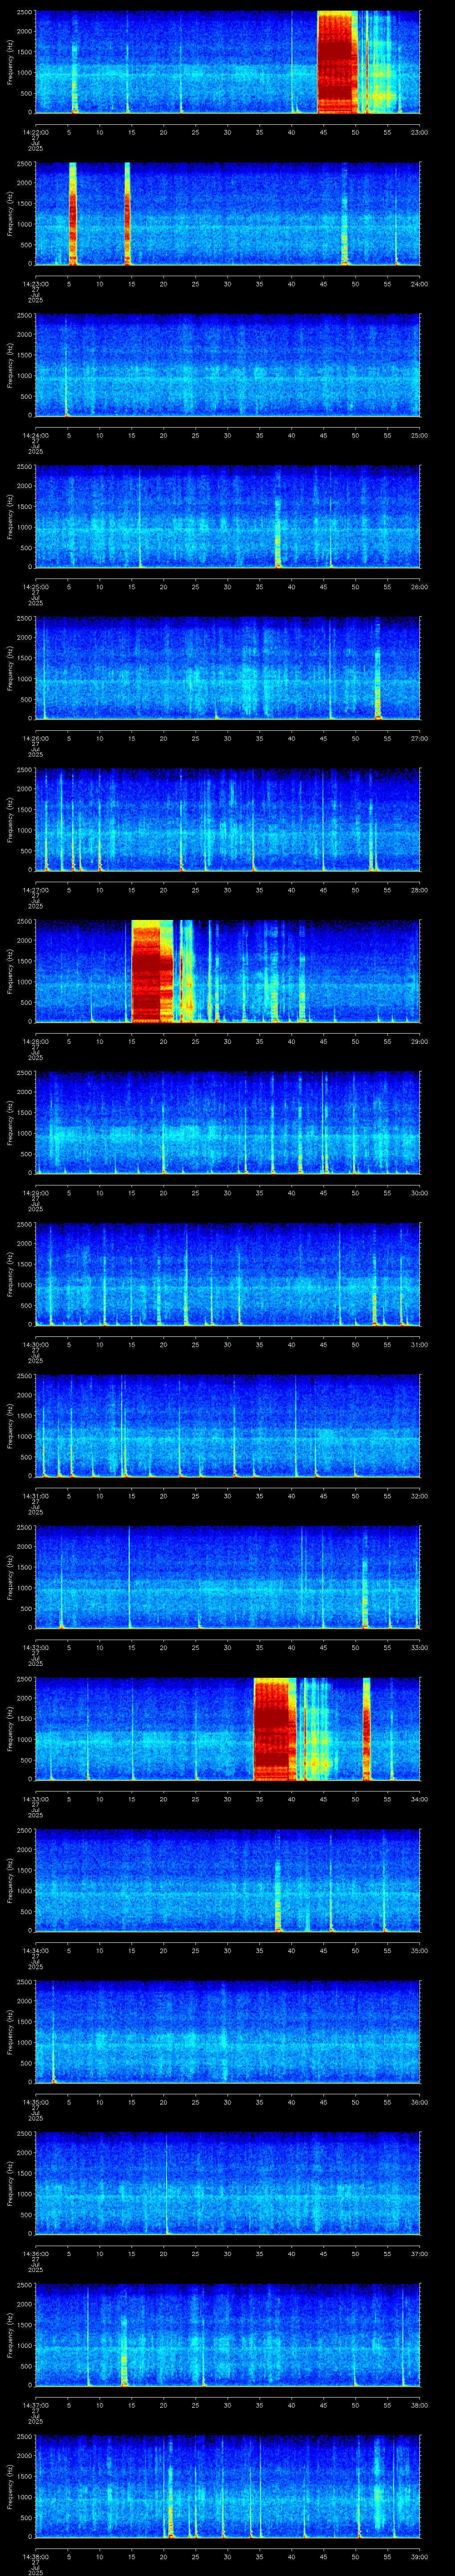Click the 39:00 end time label
455x2576 pixels.
click(x=419, y=2556)
